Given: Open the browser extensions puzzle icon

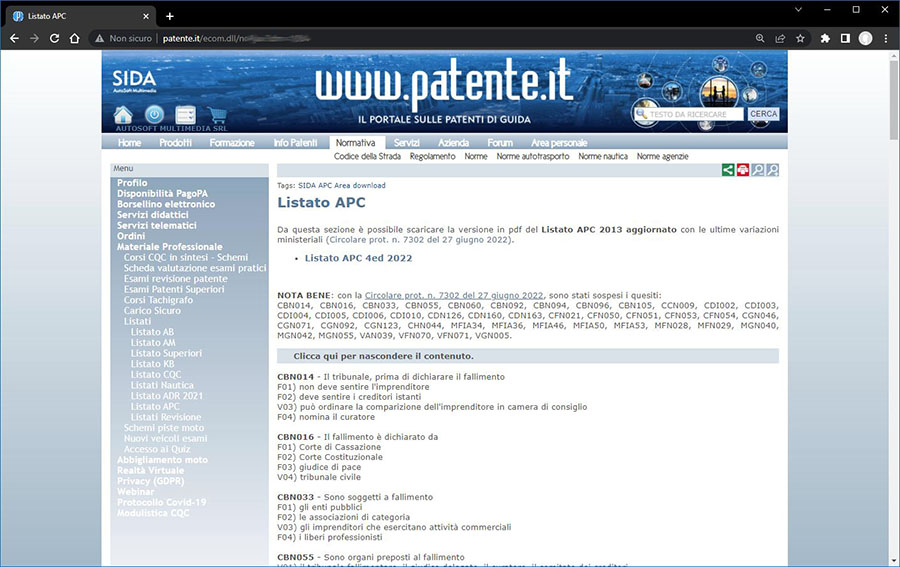Looking at the screenshot, I should point(825,38).
